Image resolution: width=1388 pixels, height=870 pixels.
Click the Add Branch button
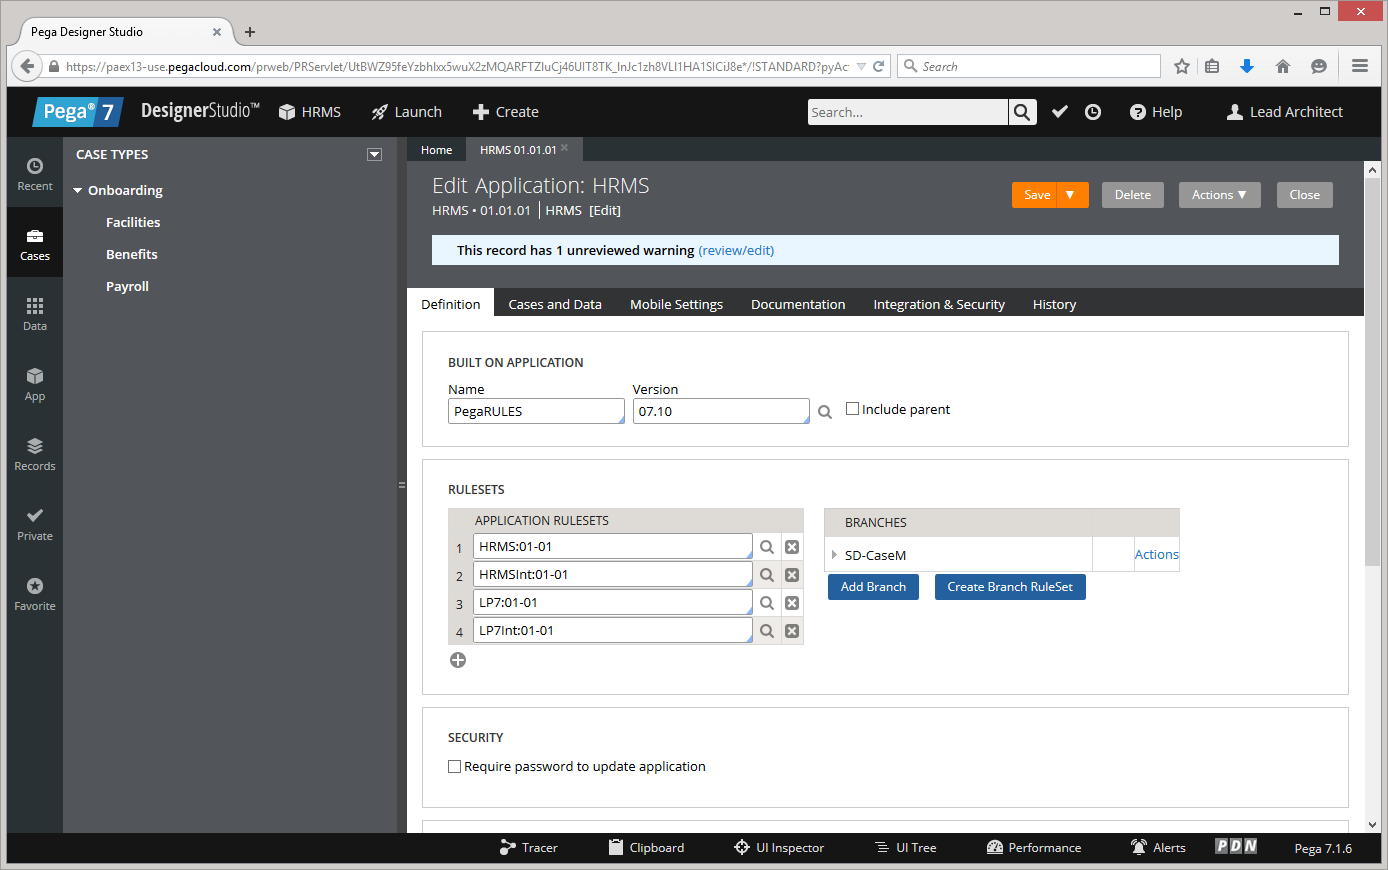(x=873, y=587)
